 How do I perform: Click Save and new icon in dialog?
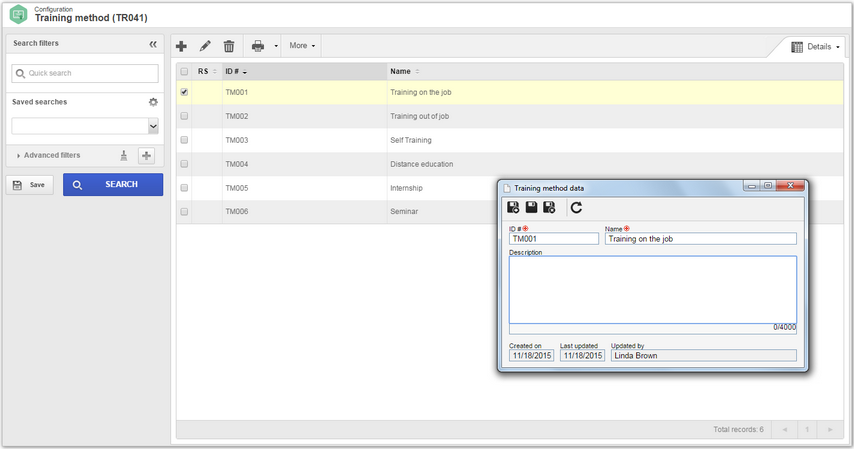(x=513, y=208)
